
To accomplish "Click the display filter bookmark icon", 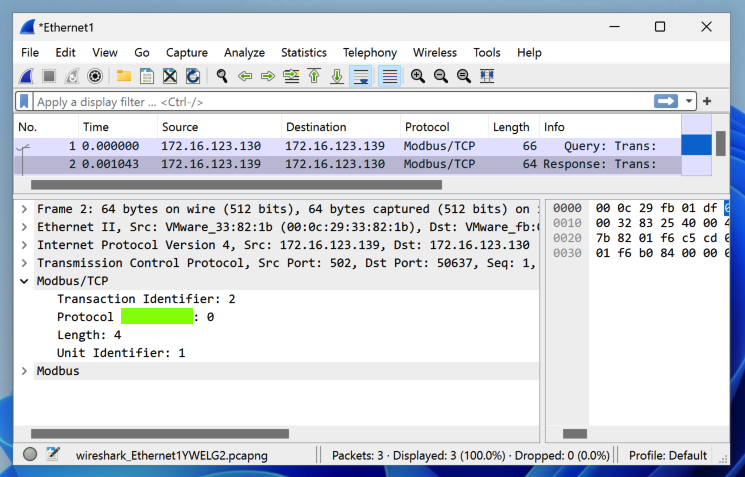I will (24, 102).
